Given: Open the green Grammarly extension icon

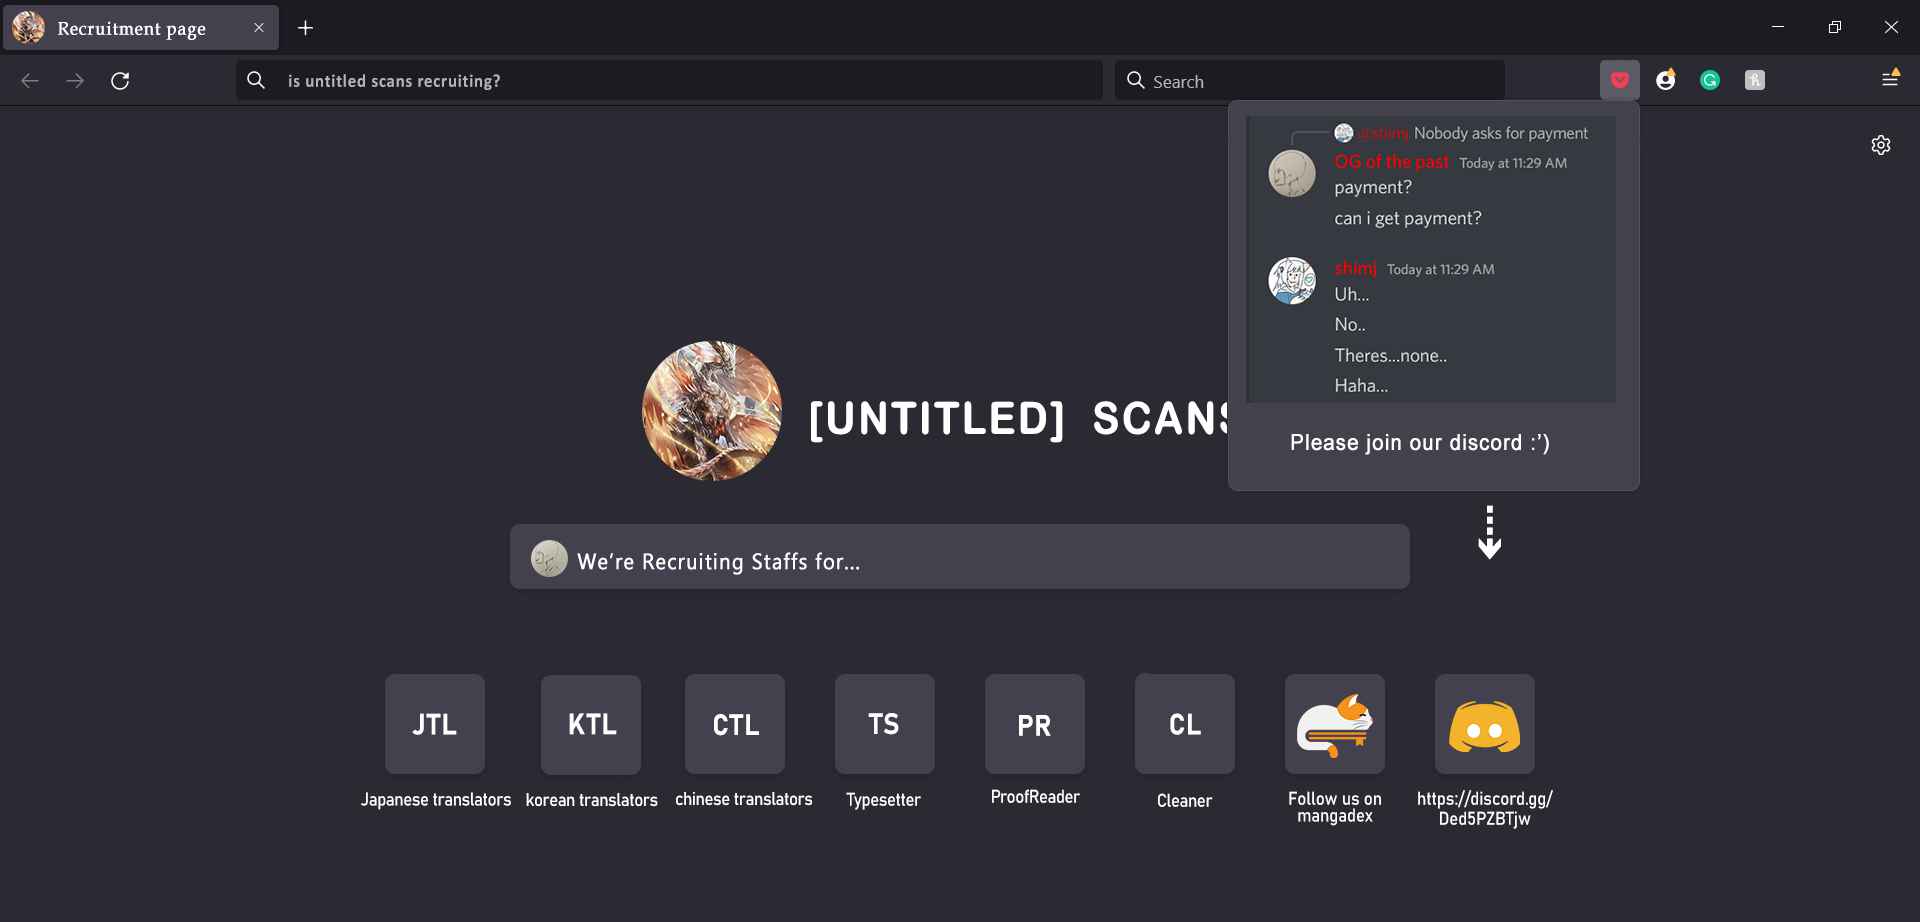Looking at the screenshot, I should [x=1709, y=80].
